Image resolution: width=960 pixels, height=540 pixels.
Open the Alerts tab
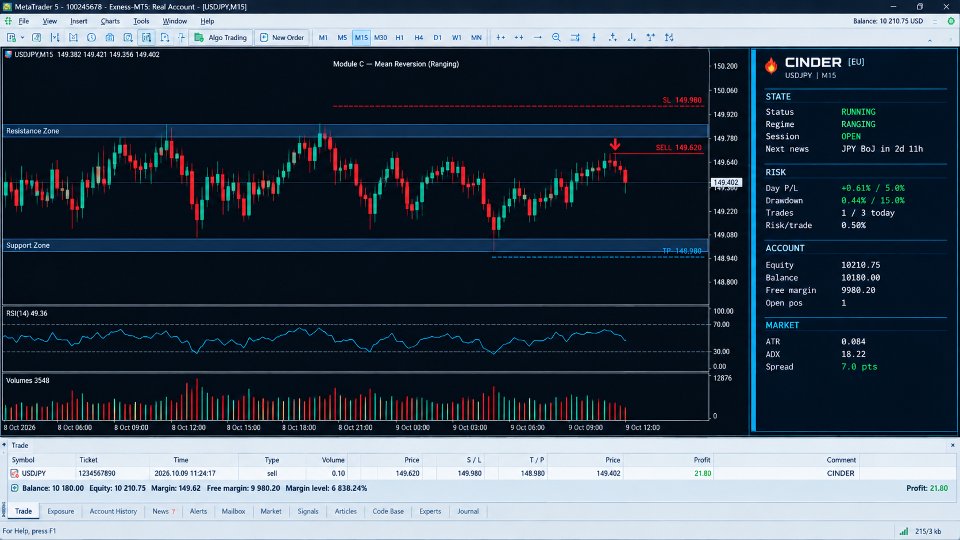click(198, 511)
